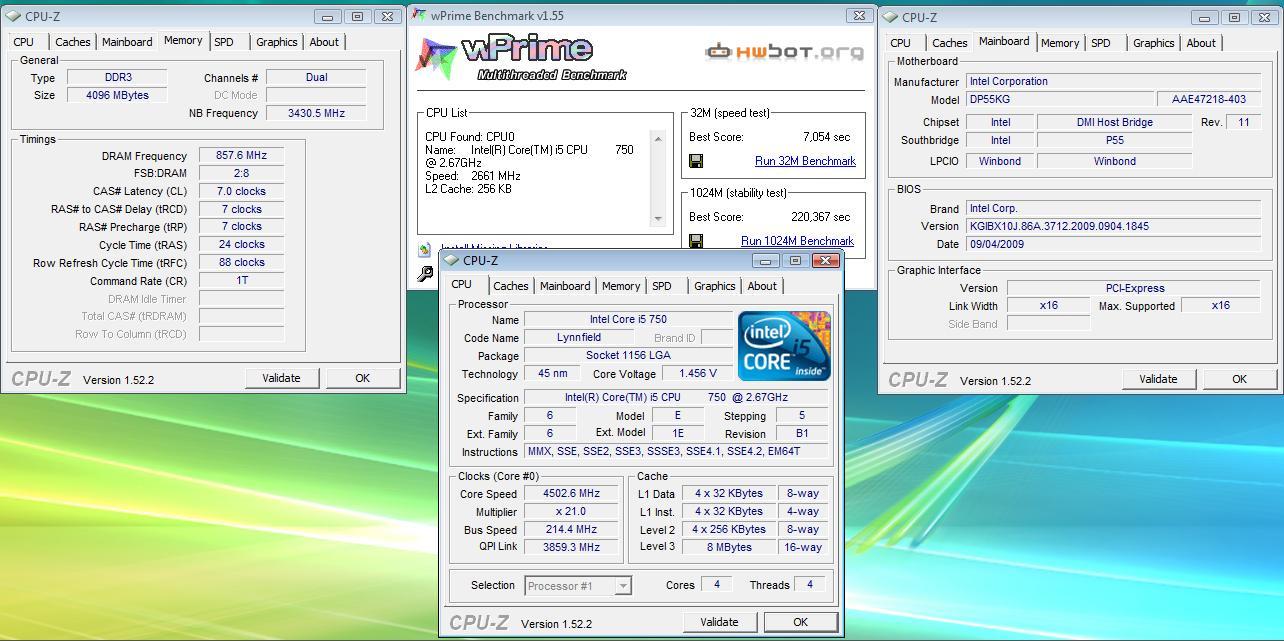Click the Level 3 cache value 8 MBytes
This screenshot has height=641, width=1284.
click(730, 548)
